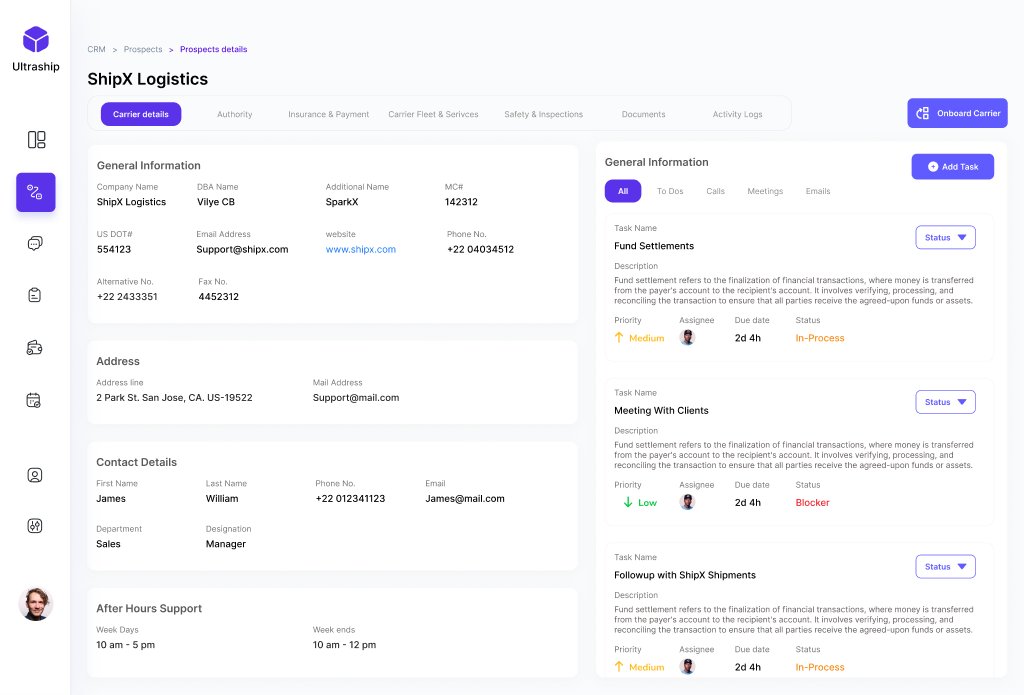
Task: Click the Alternative No. +22 2433351
Action: pos(127,297)
